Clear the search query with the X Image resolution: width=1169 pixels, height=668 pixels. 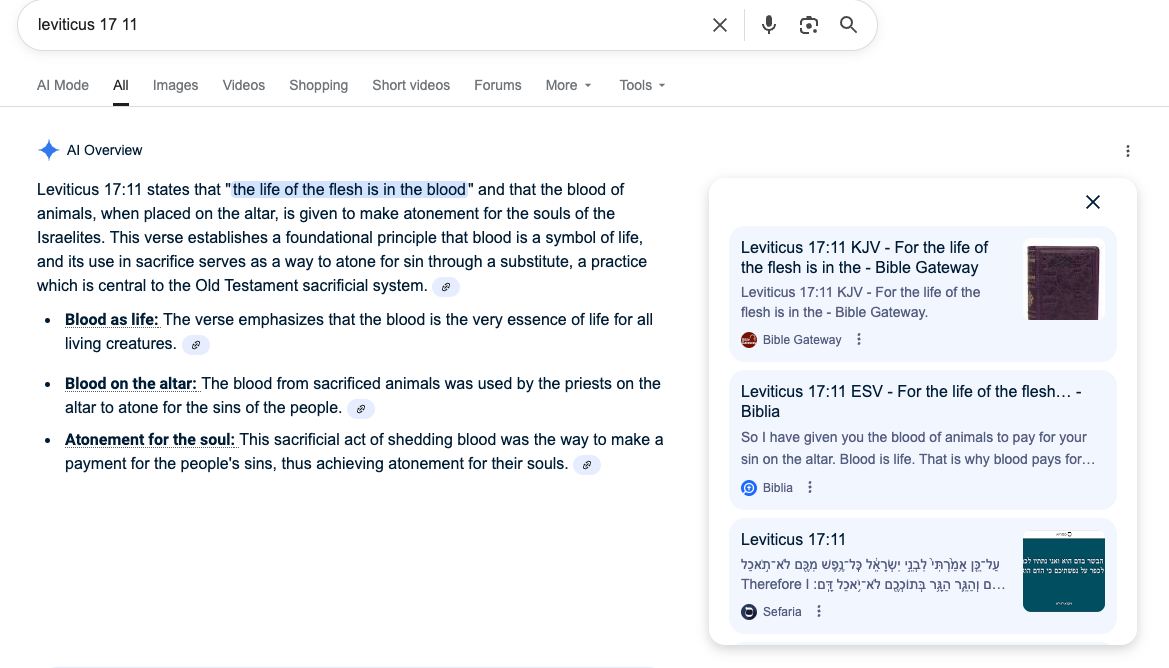click(x=719, y=25)
